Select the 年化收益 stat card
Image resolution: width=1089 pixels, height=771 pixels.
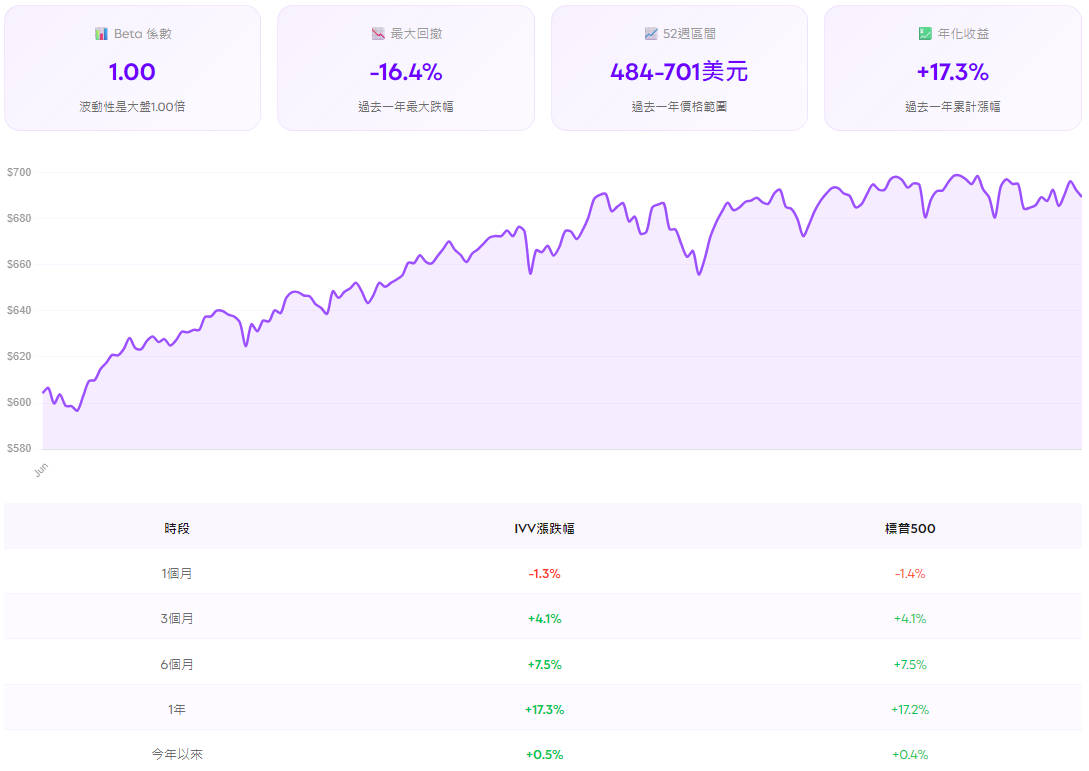tap(952, 67)
